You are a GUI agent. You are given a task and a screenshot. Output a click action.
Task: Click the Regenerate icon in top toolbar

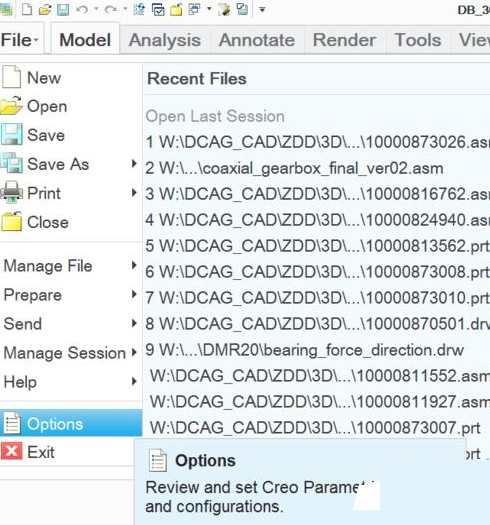(x=139, y=9)
